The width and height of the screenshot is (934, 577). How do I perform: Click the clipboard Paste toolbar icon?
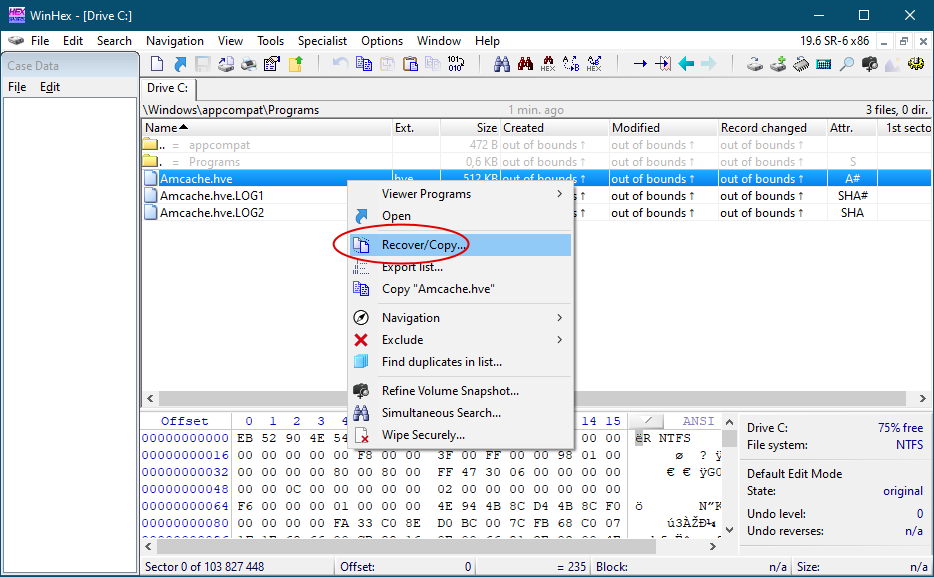pyautogui.click(x=410, y=64)
